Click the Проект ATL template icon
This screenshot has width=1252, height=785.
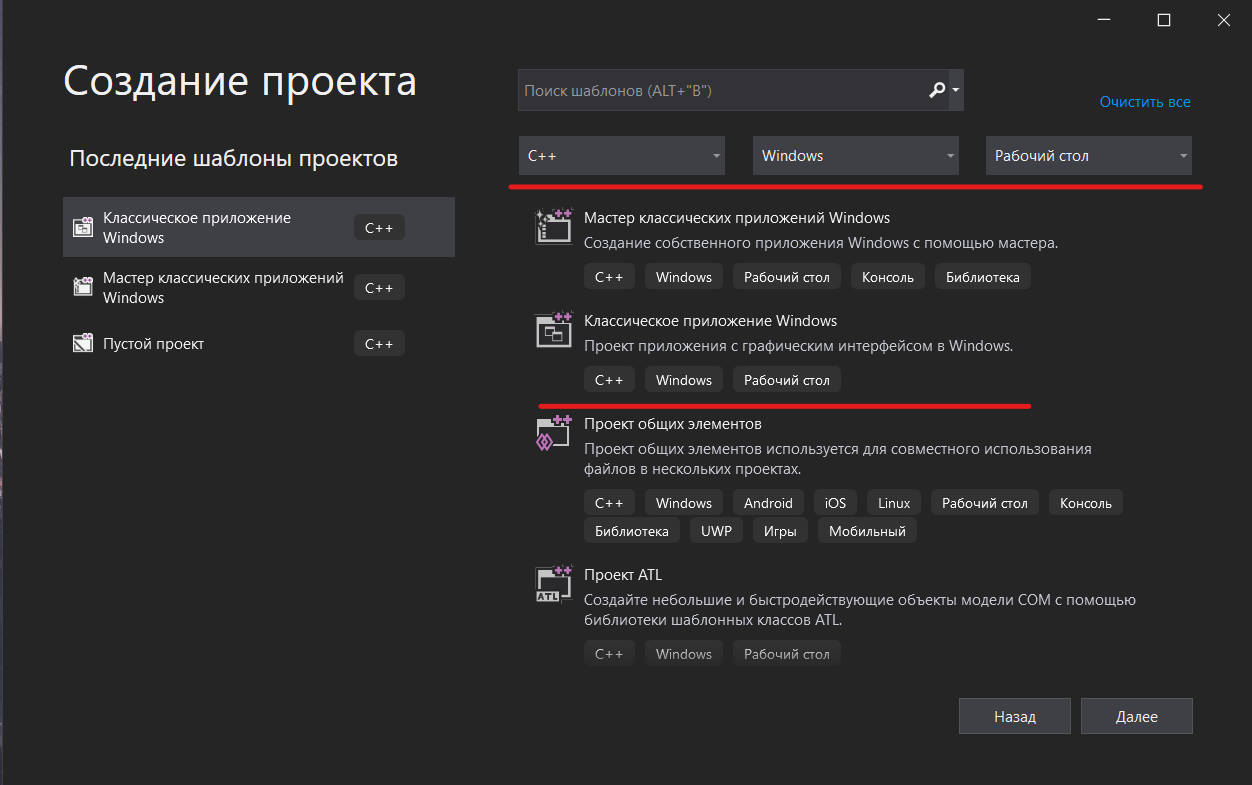(x=553, y=584)
